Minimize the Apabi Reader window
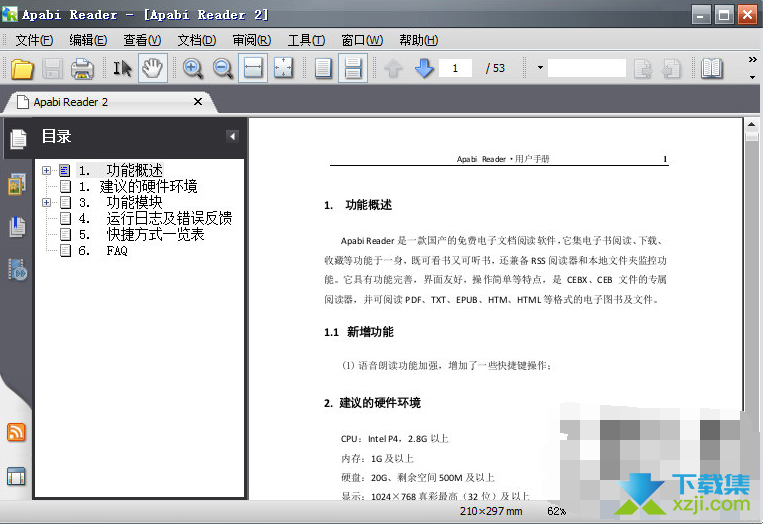 [701, 15]
